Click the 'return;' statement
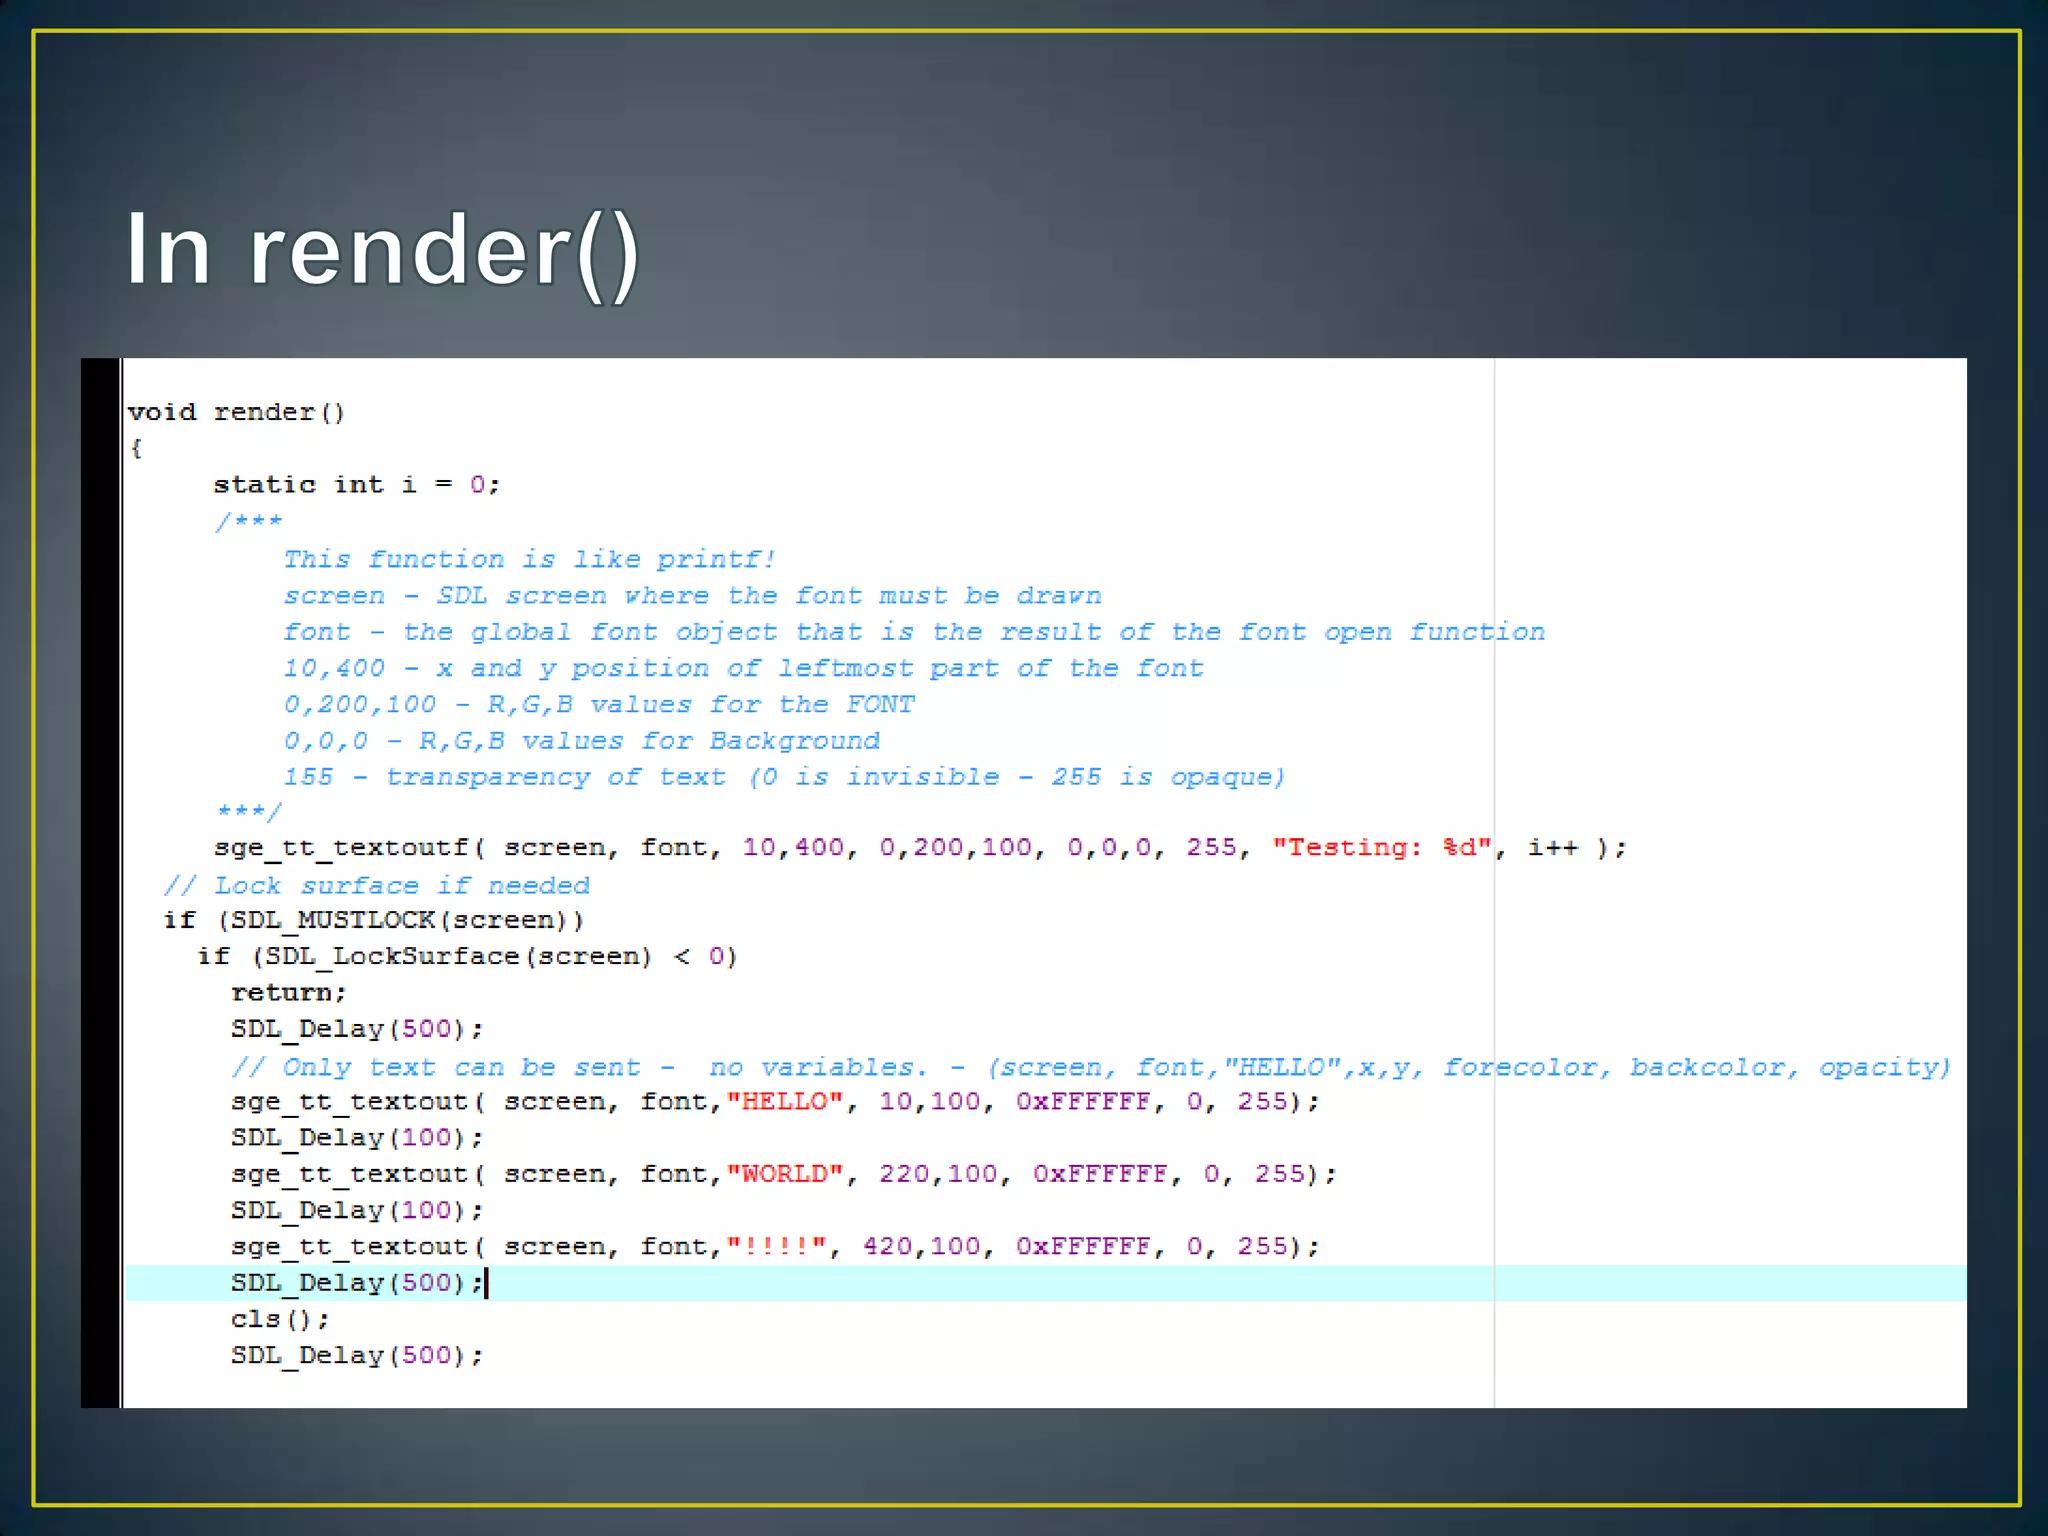The image size is (2048, 1536). coord(288,992)
